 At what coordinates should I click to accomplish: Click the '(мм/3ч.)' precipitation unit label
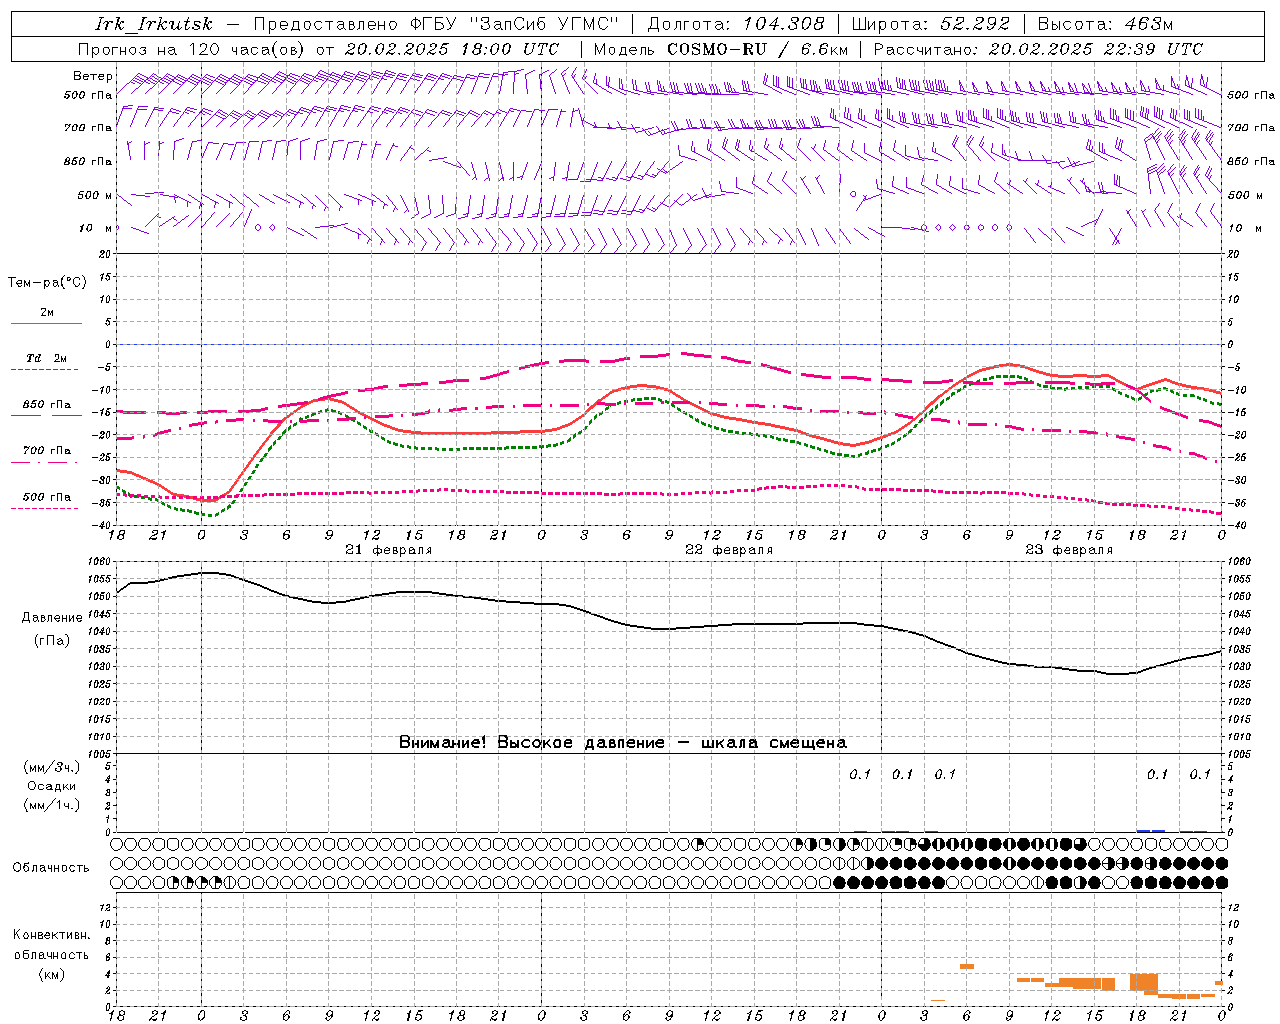pos(52,768)
